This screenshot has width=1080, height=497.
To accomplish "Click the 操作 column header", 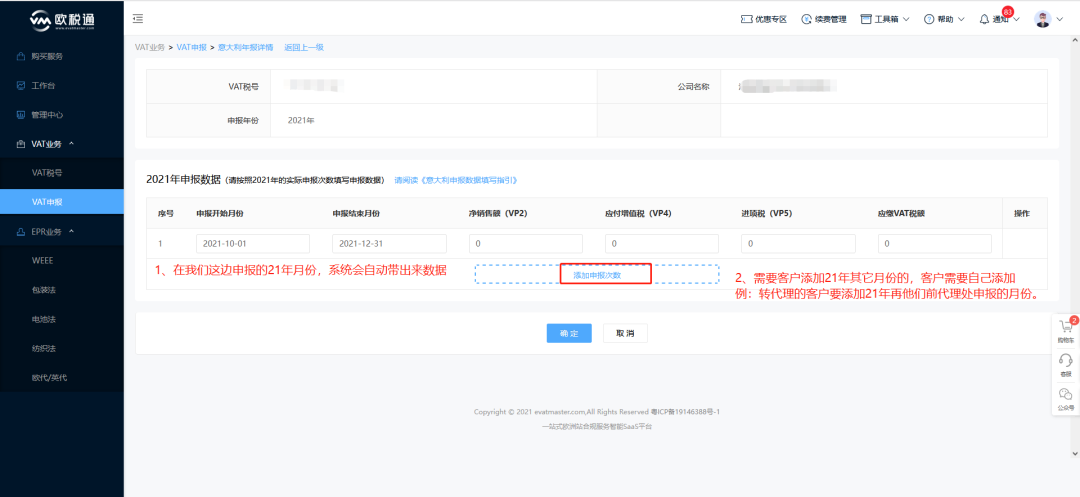I will pyautogui.click(x=1021, y=213).
